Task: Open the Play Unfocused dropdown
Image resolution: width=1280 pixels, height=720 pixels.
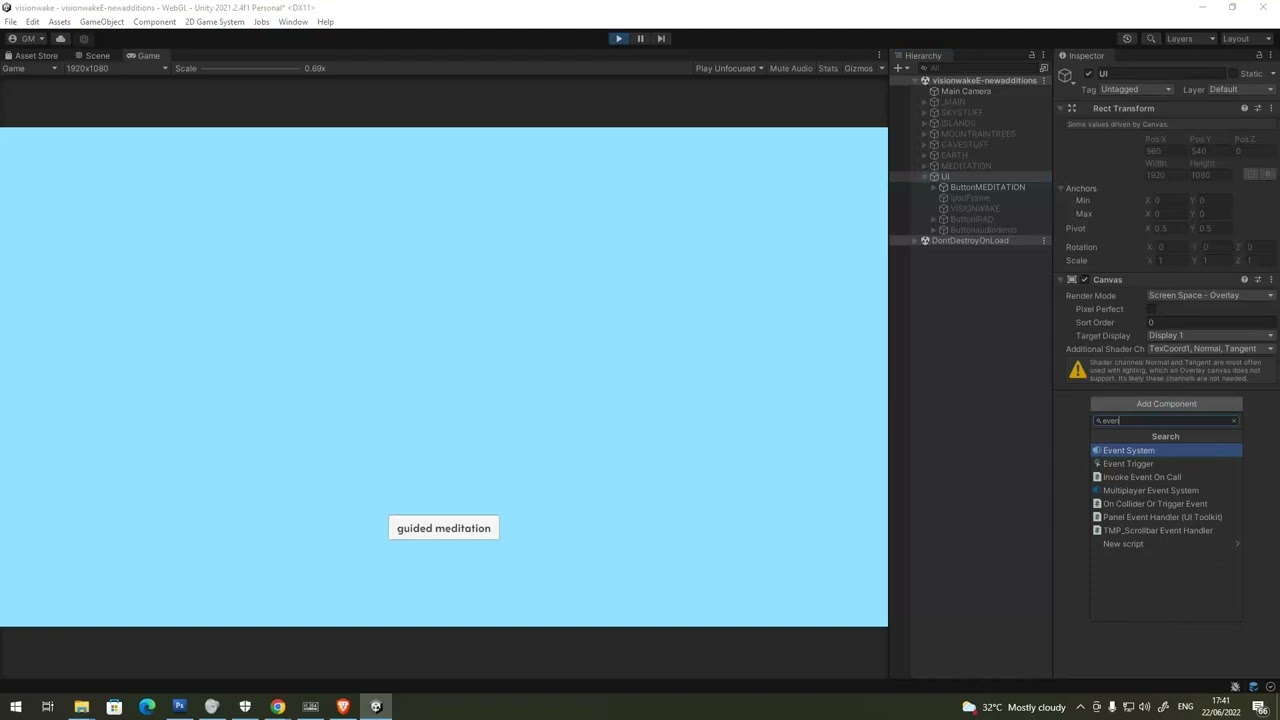Action: click(729, 69)
